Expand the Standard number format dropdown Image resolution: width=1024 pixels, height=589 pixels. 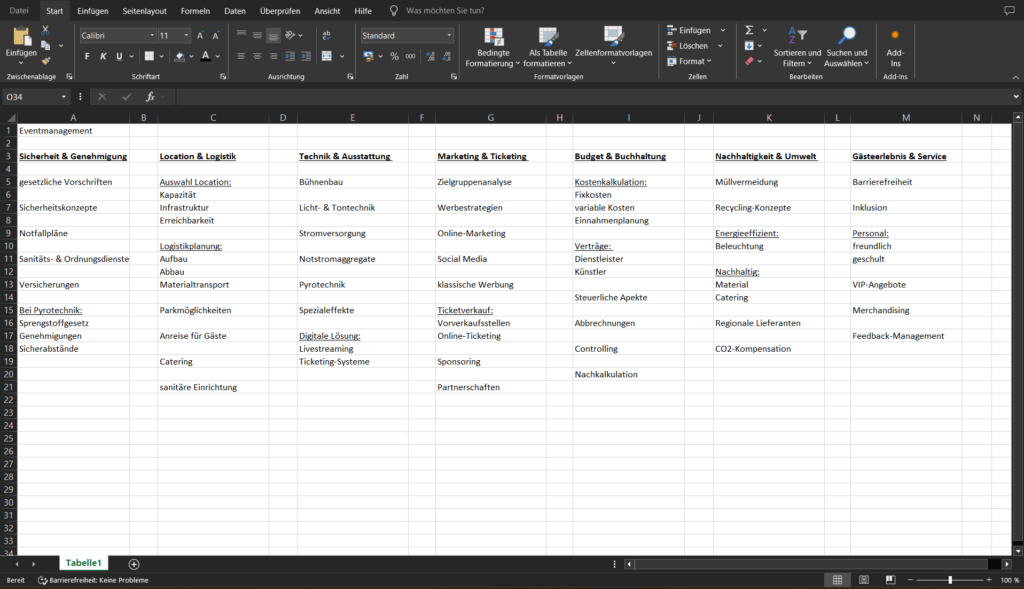tap(449, 35)
